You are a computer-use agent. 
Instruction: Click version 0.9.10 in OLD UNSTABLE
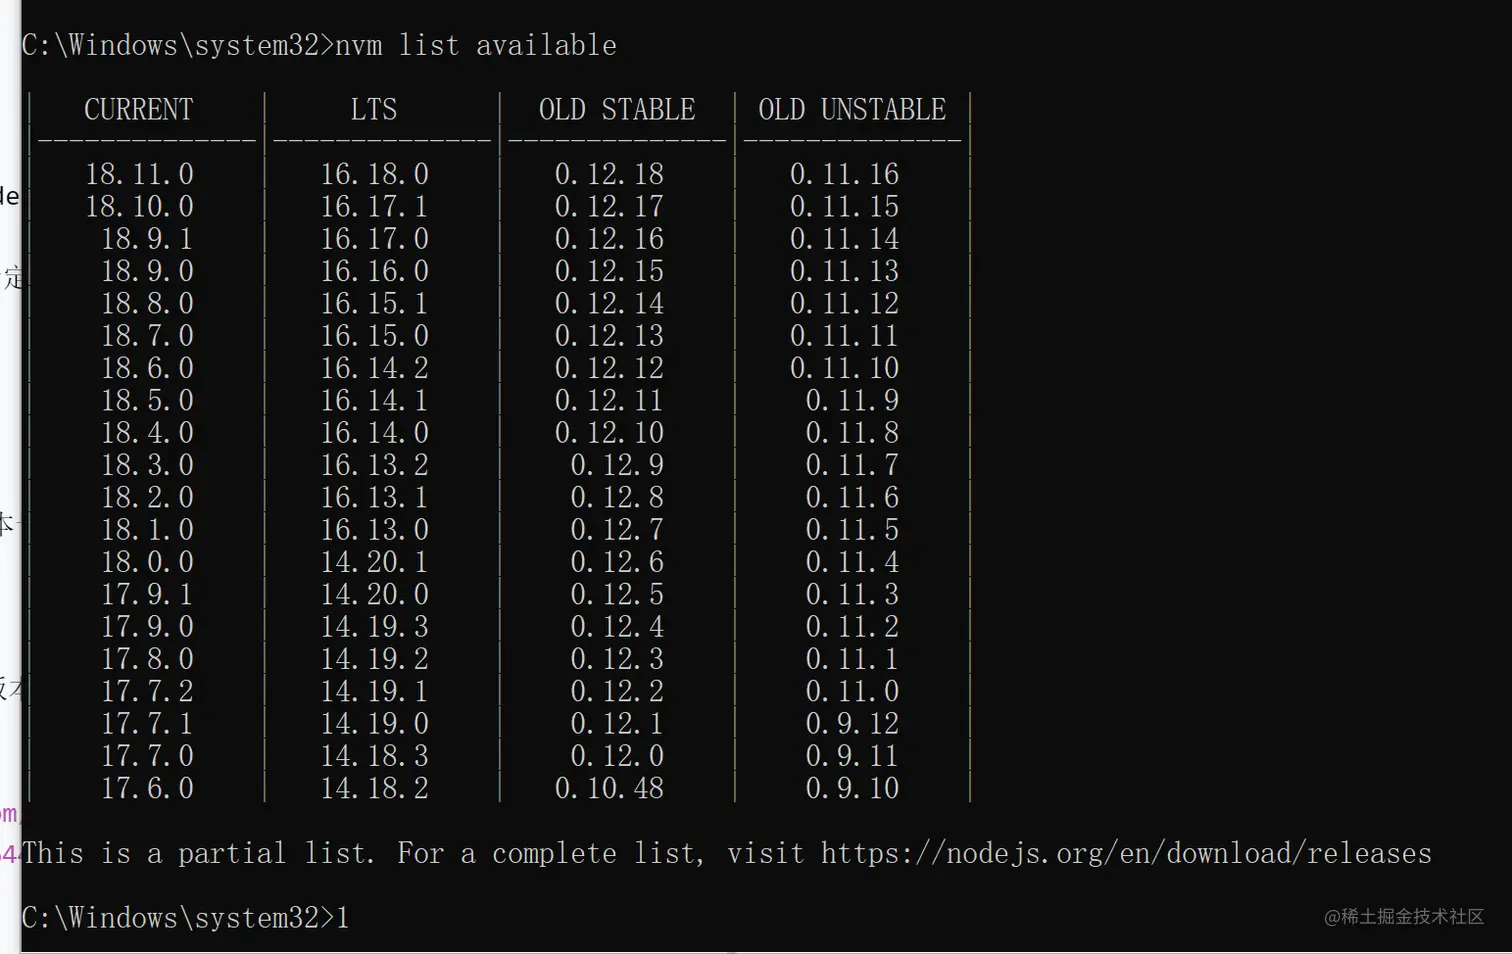[852, 789]
